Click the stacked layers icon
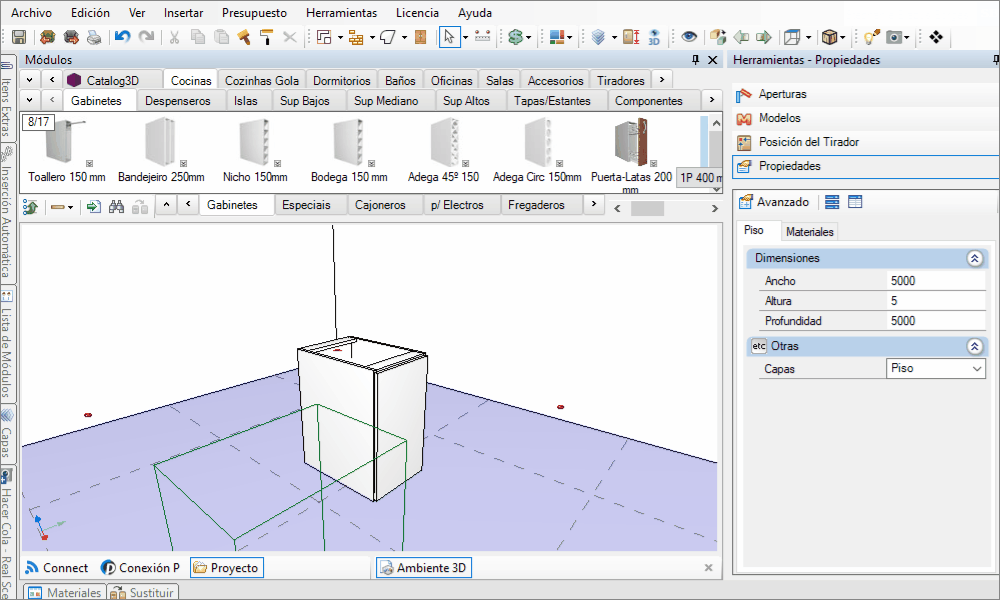The width and height of the screenshot is (1000, 600). pyautogui.click(x=598, y=37)
